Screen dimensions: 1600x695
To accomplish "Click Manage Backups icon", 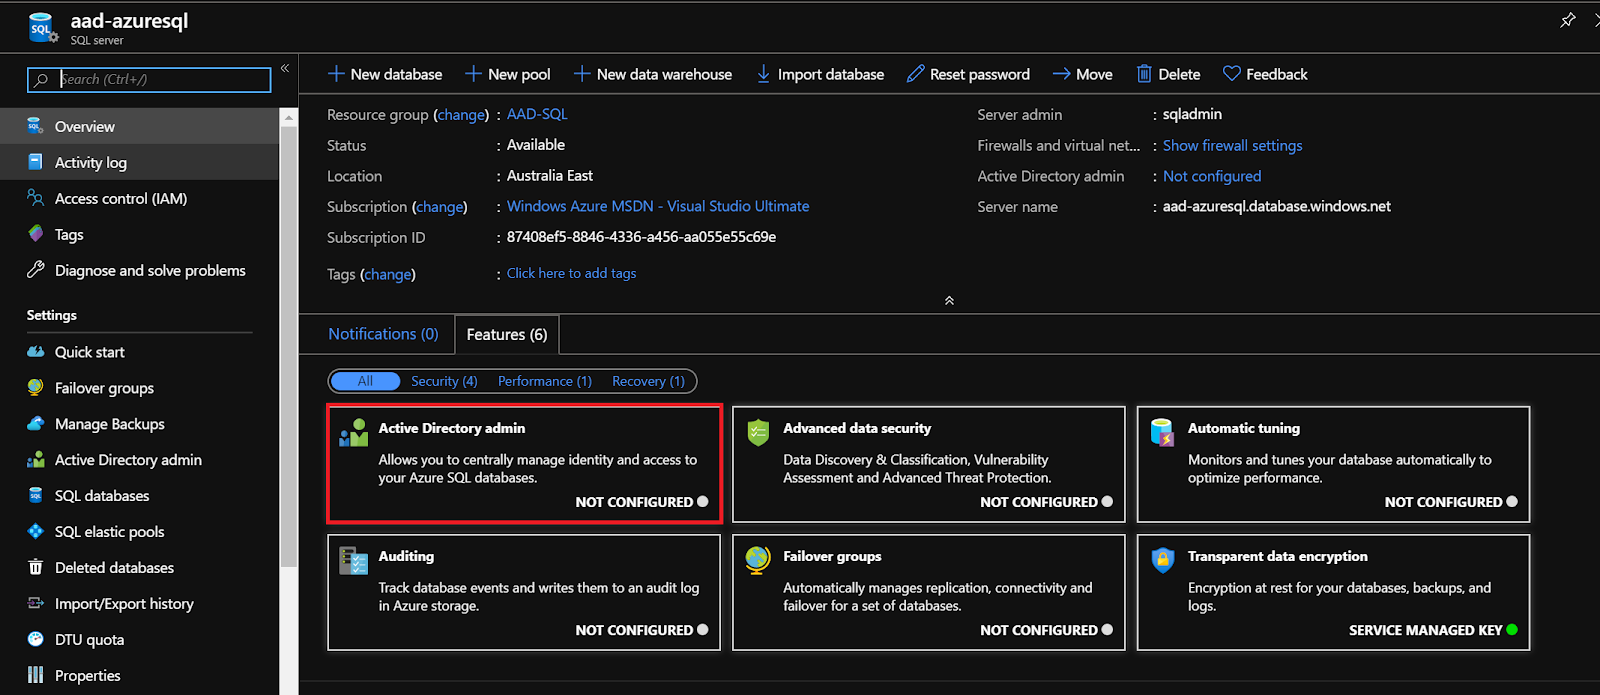I will (35, 424).
